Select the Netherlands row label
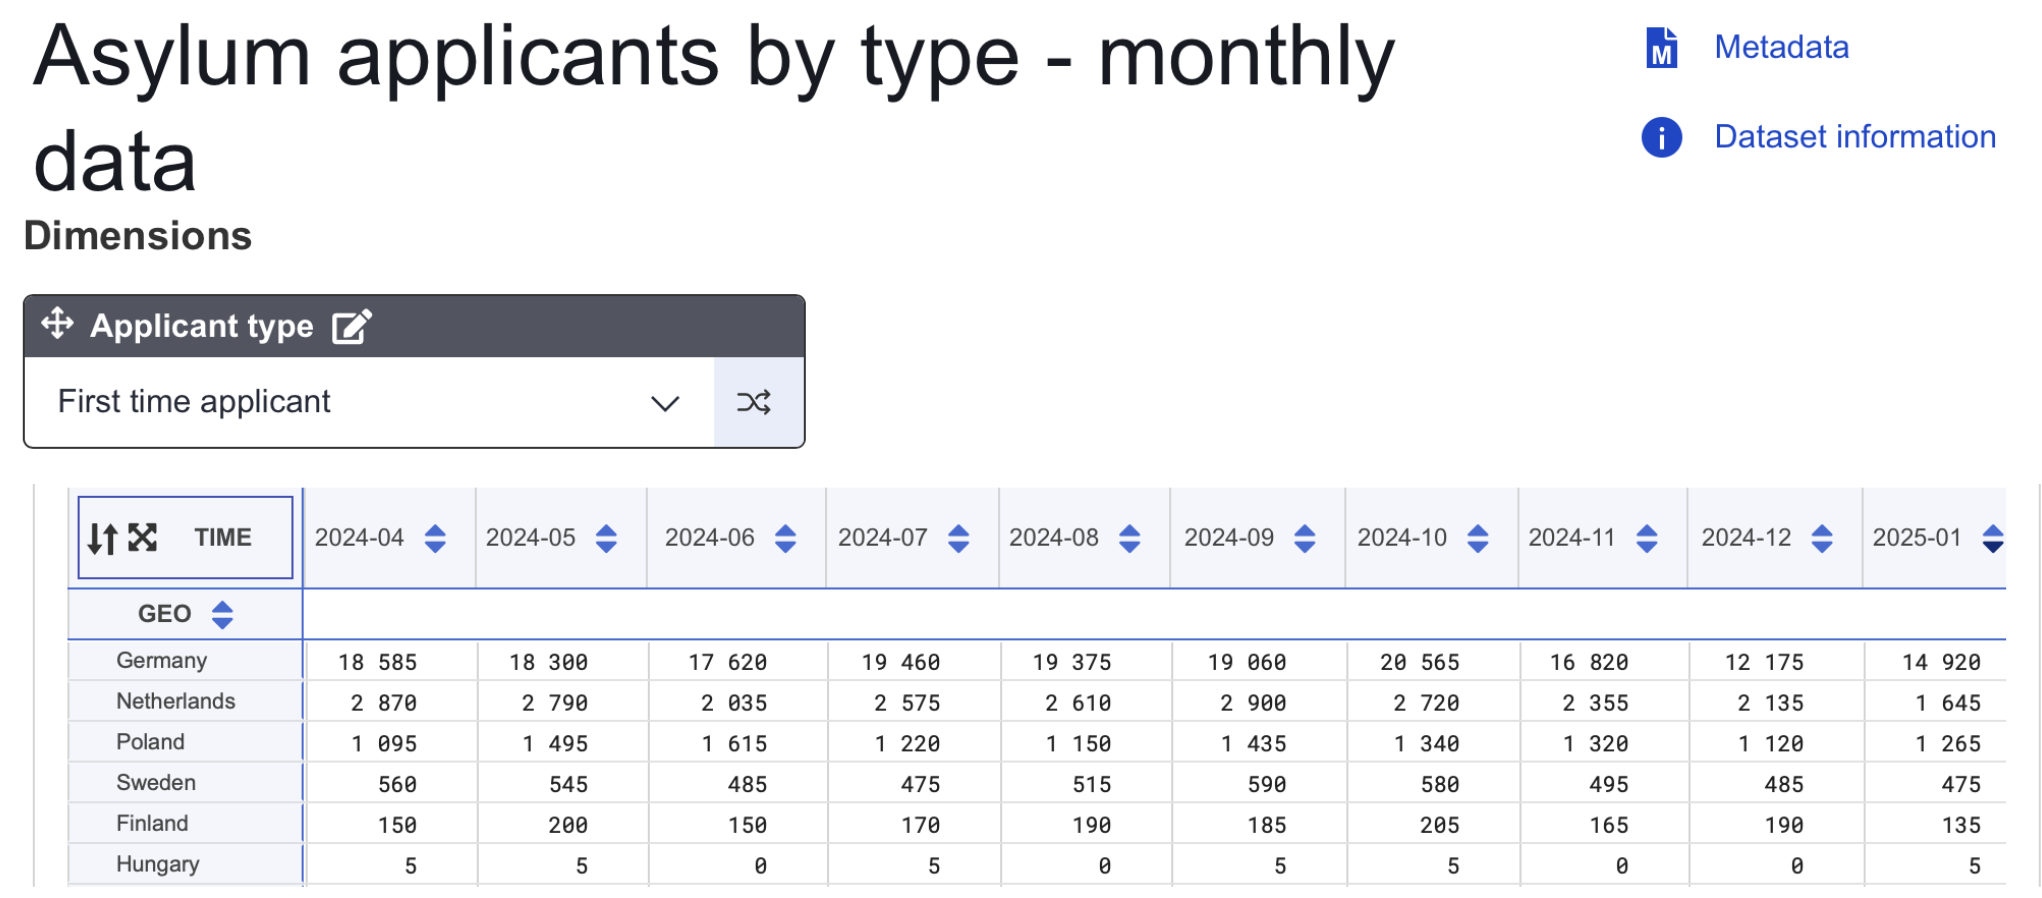The width and height of the screenshot is (2042, 898). coord(175,701)
